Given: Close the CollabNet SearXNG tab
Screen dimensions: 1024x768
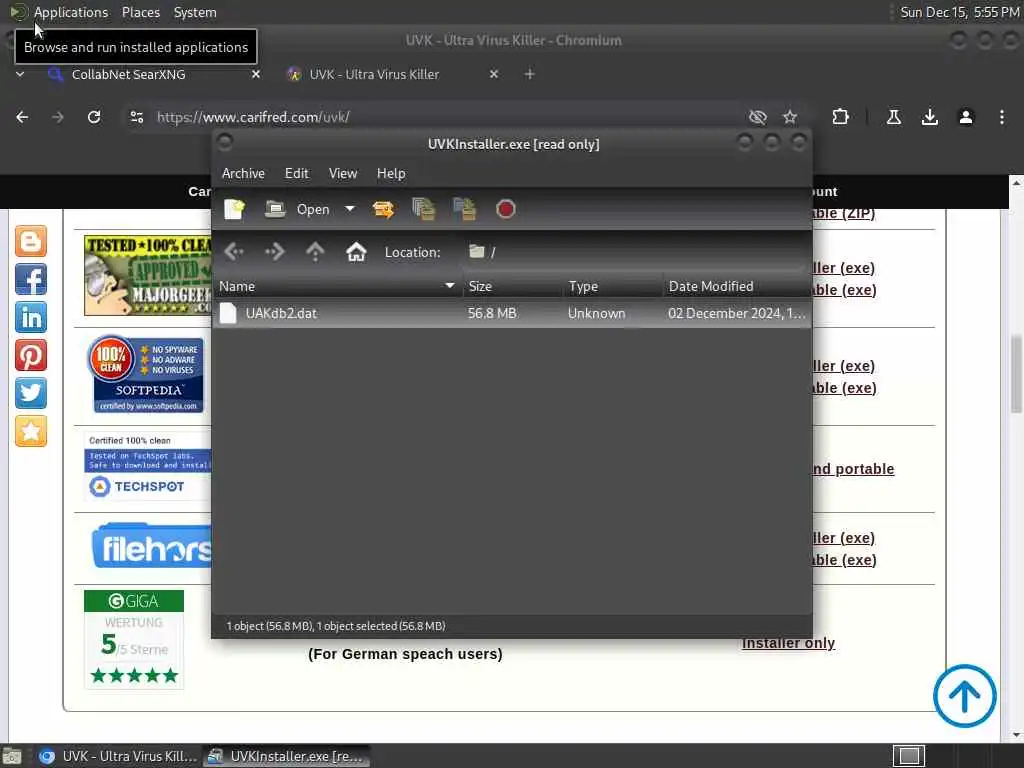Looking at the screenshot, I should coord(256,74).
